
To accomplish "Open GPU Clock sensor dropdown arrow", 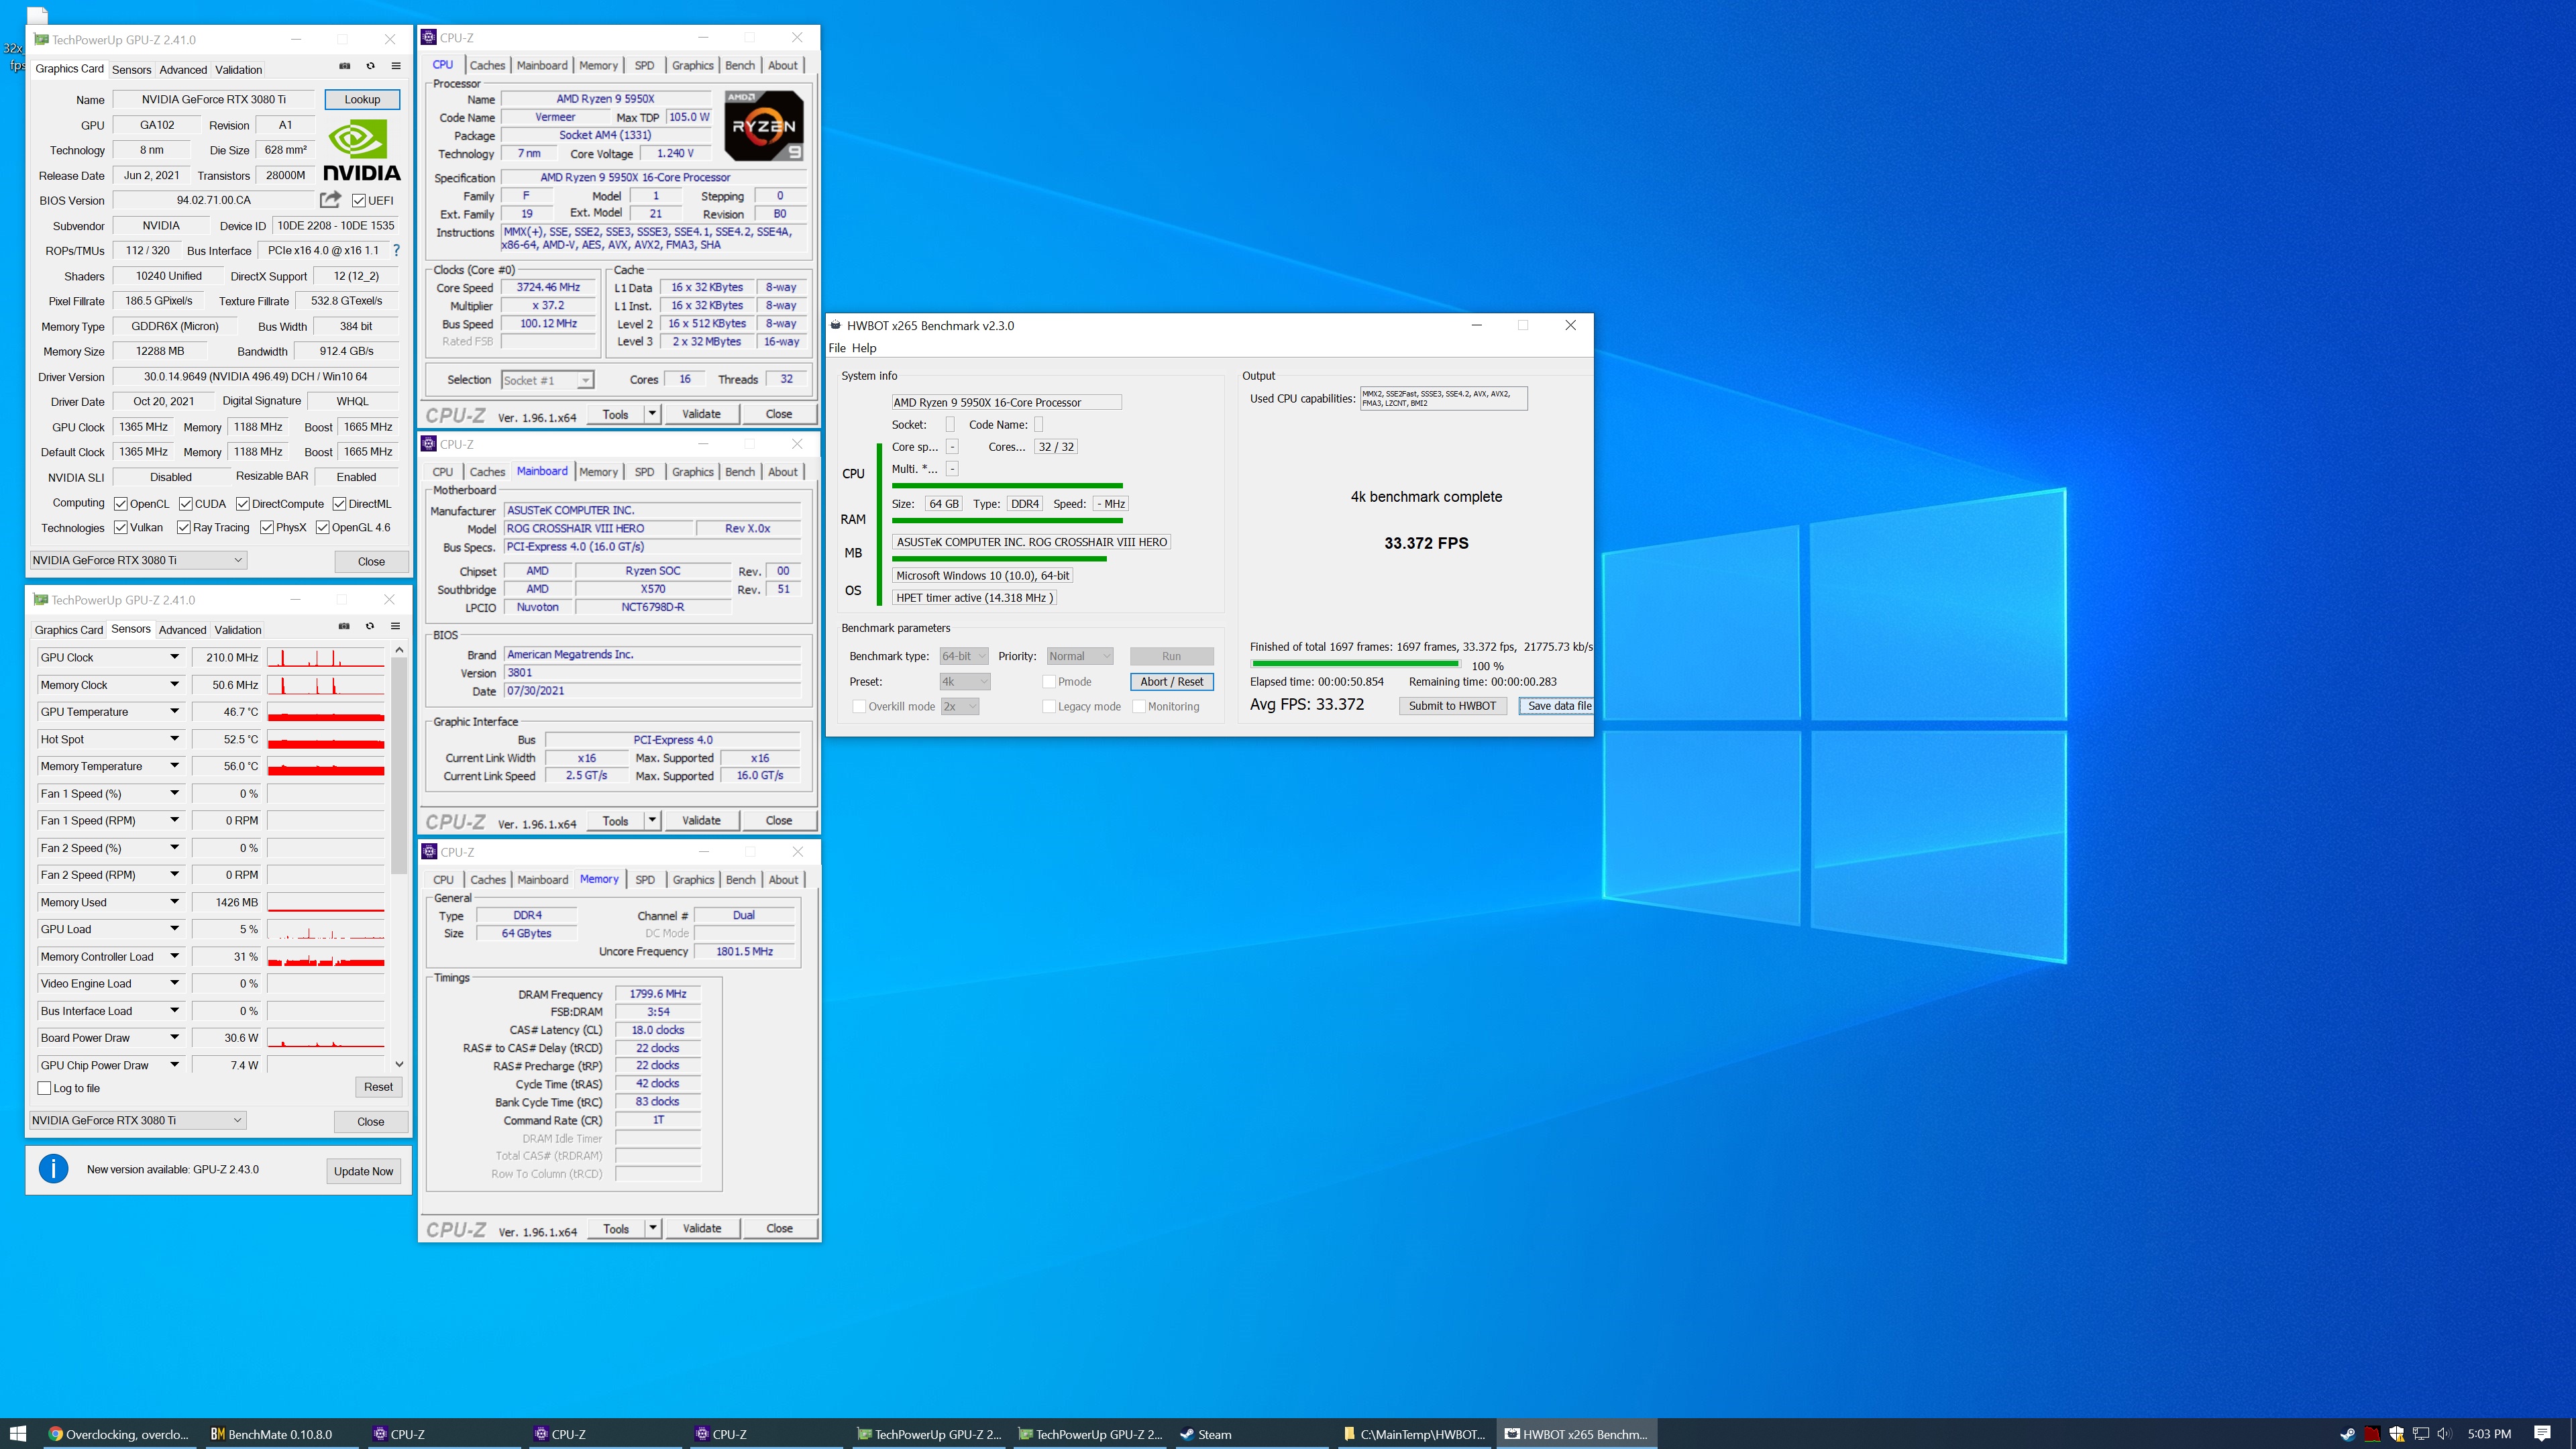I will [x=174, y=657].
